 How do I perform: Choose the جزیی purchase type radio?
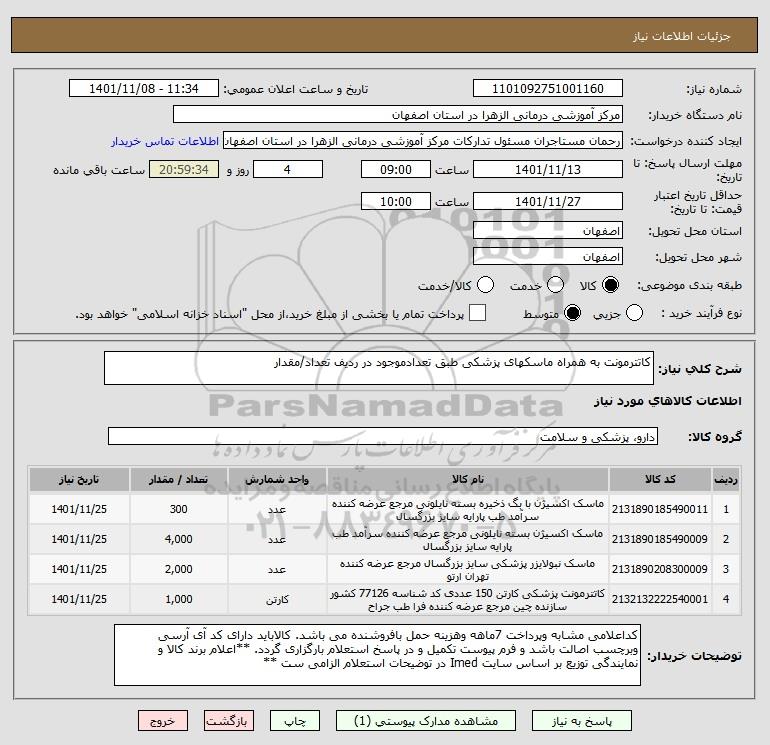point(634,313)
